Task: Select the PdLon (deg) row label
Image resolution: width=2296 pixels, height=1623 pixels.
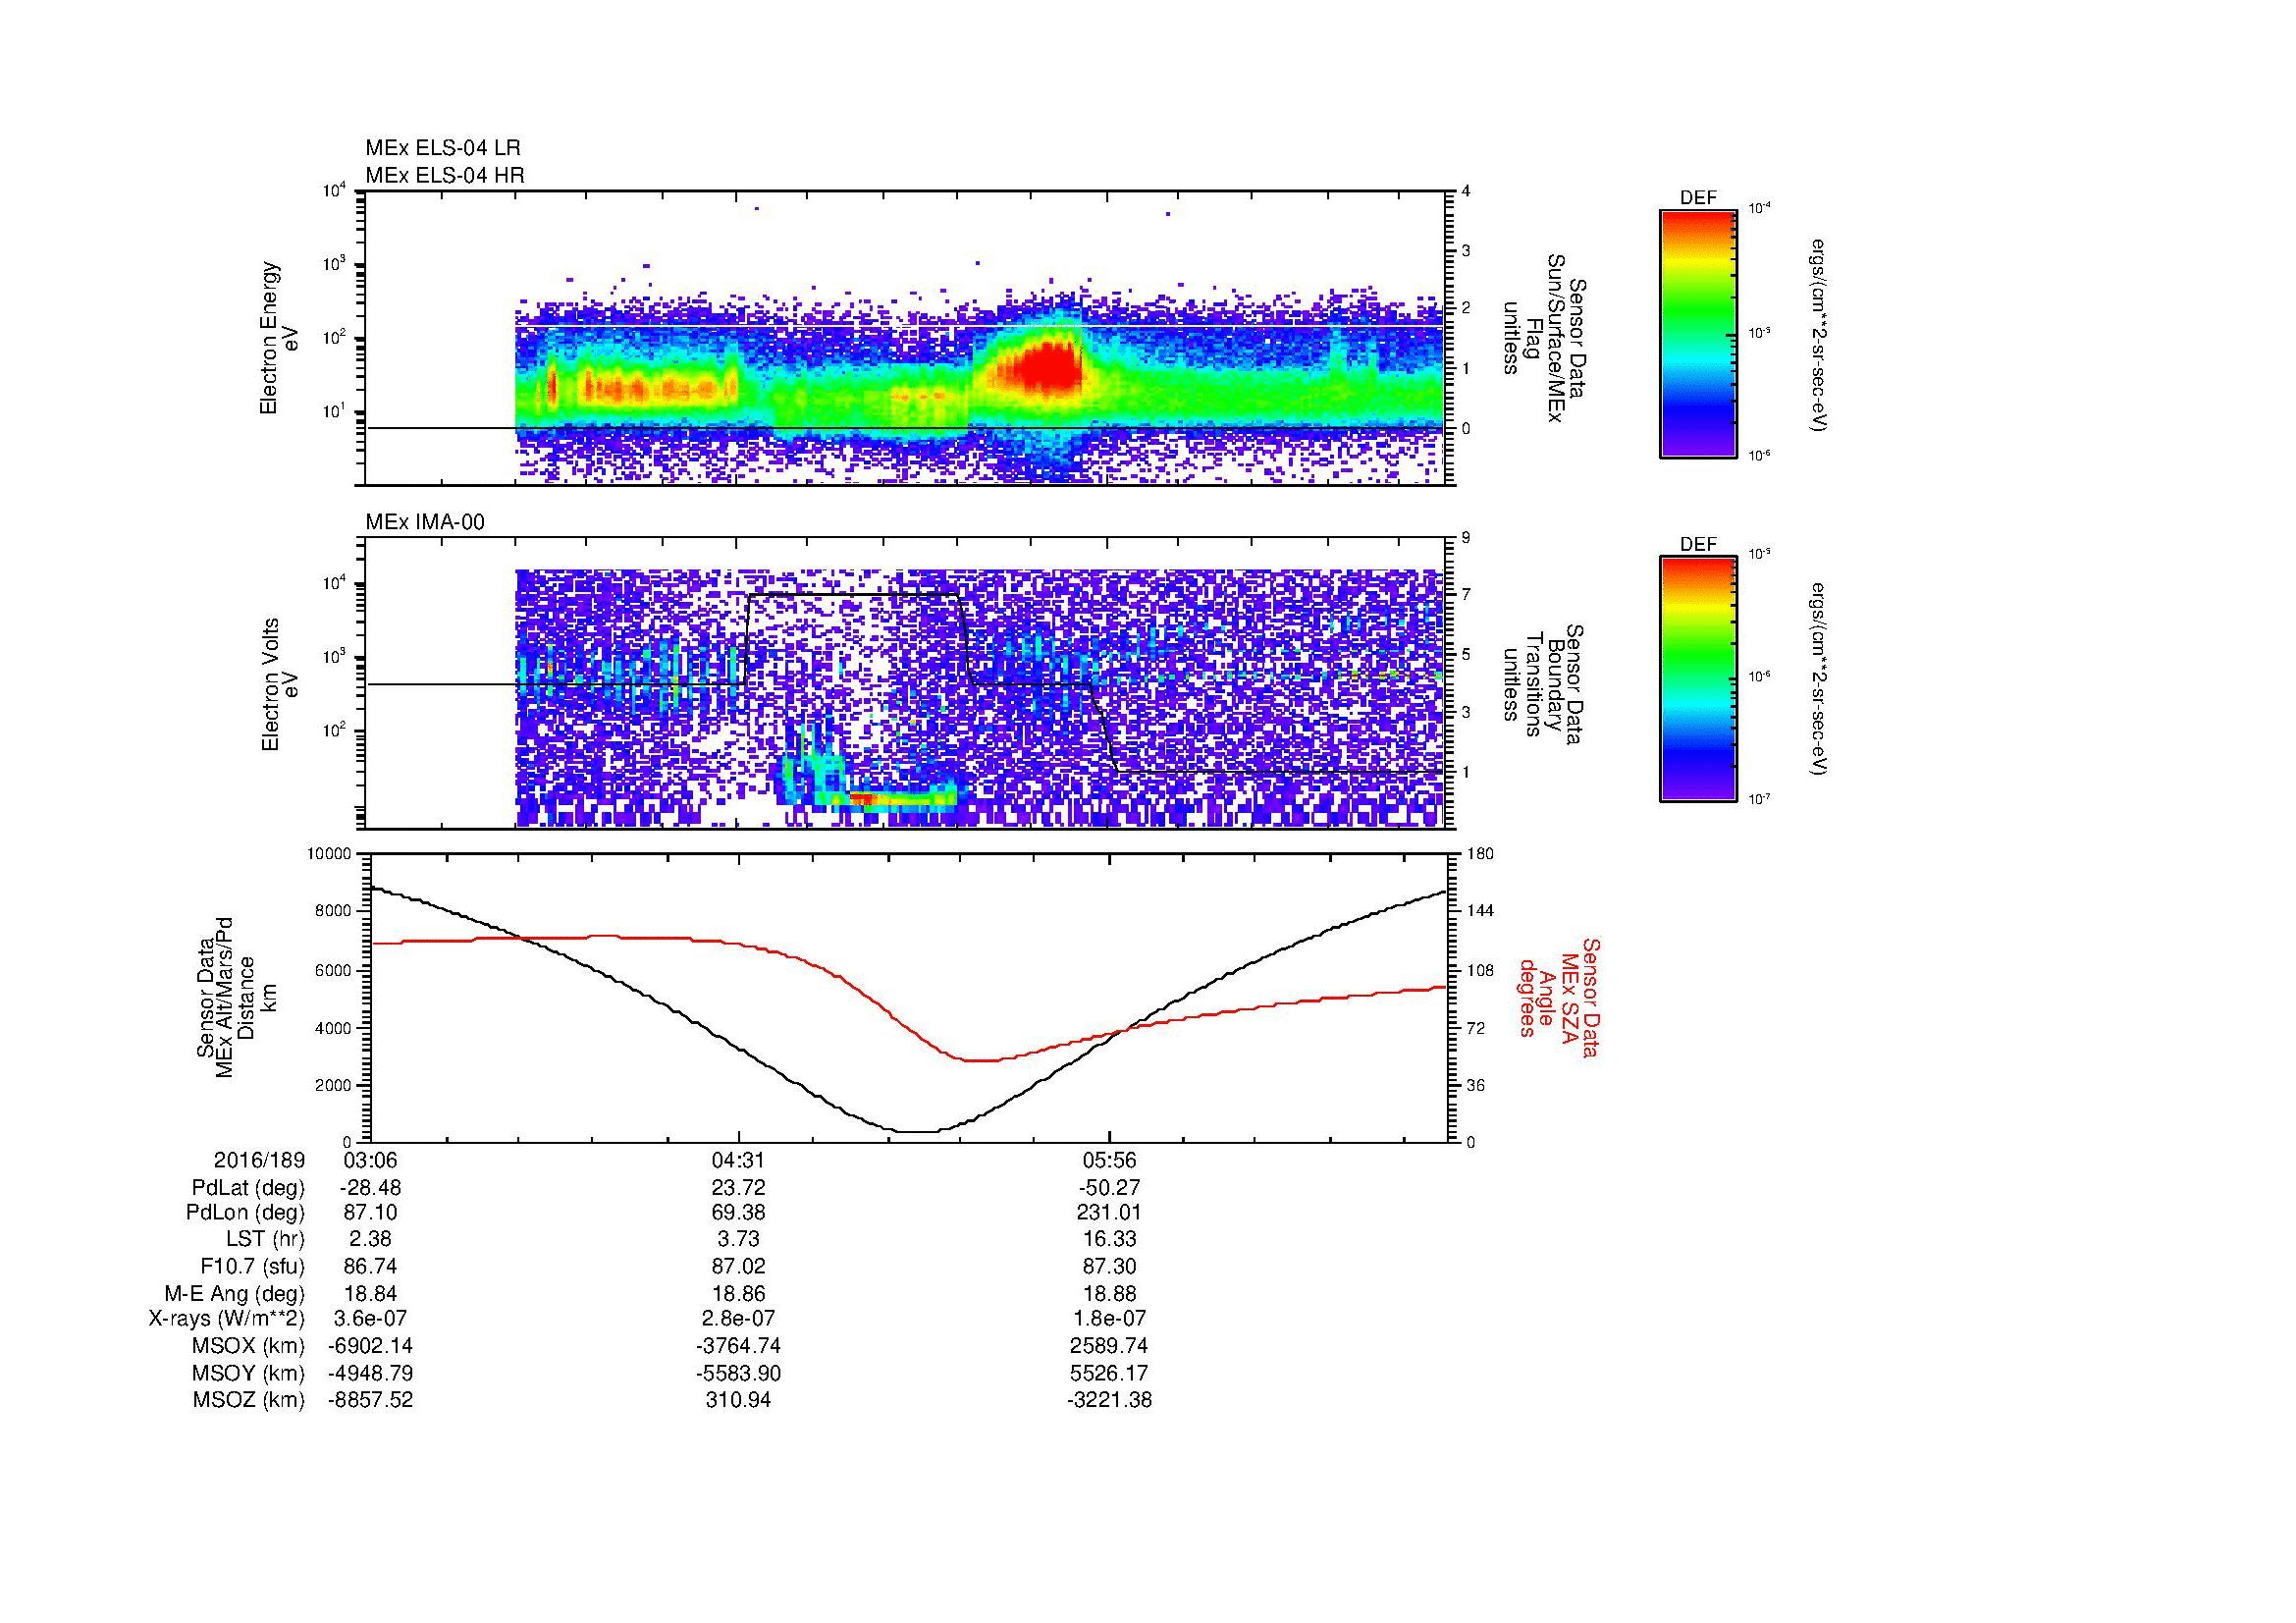Action: [x=247, y=1213]
